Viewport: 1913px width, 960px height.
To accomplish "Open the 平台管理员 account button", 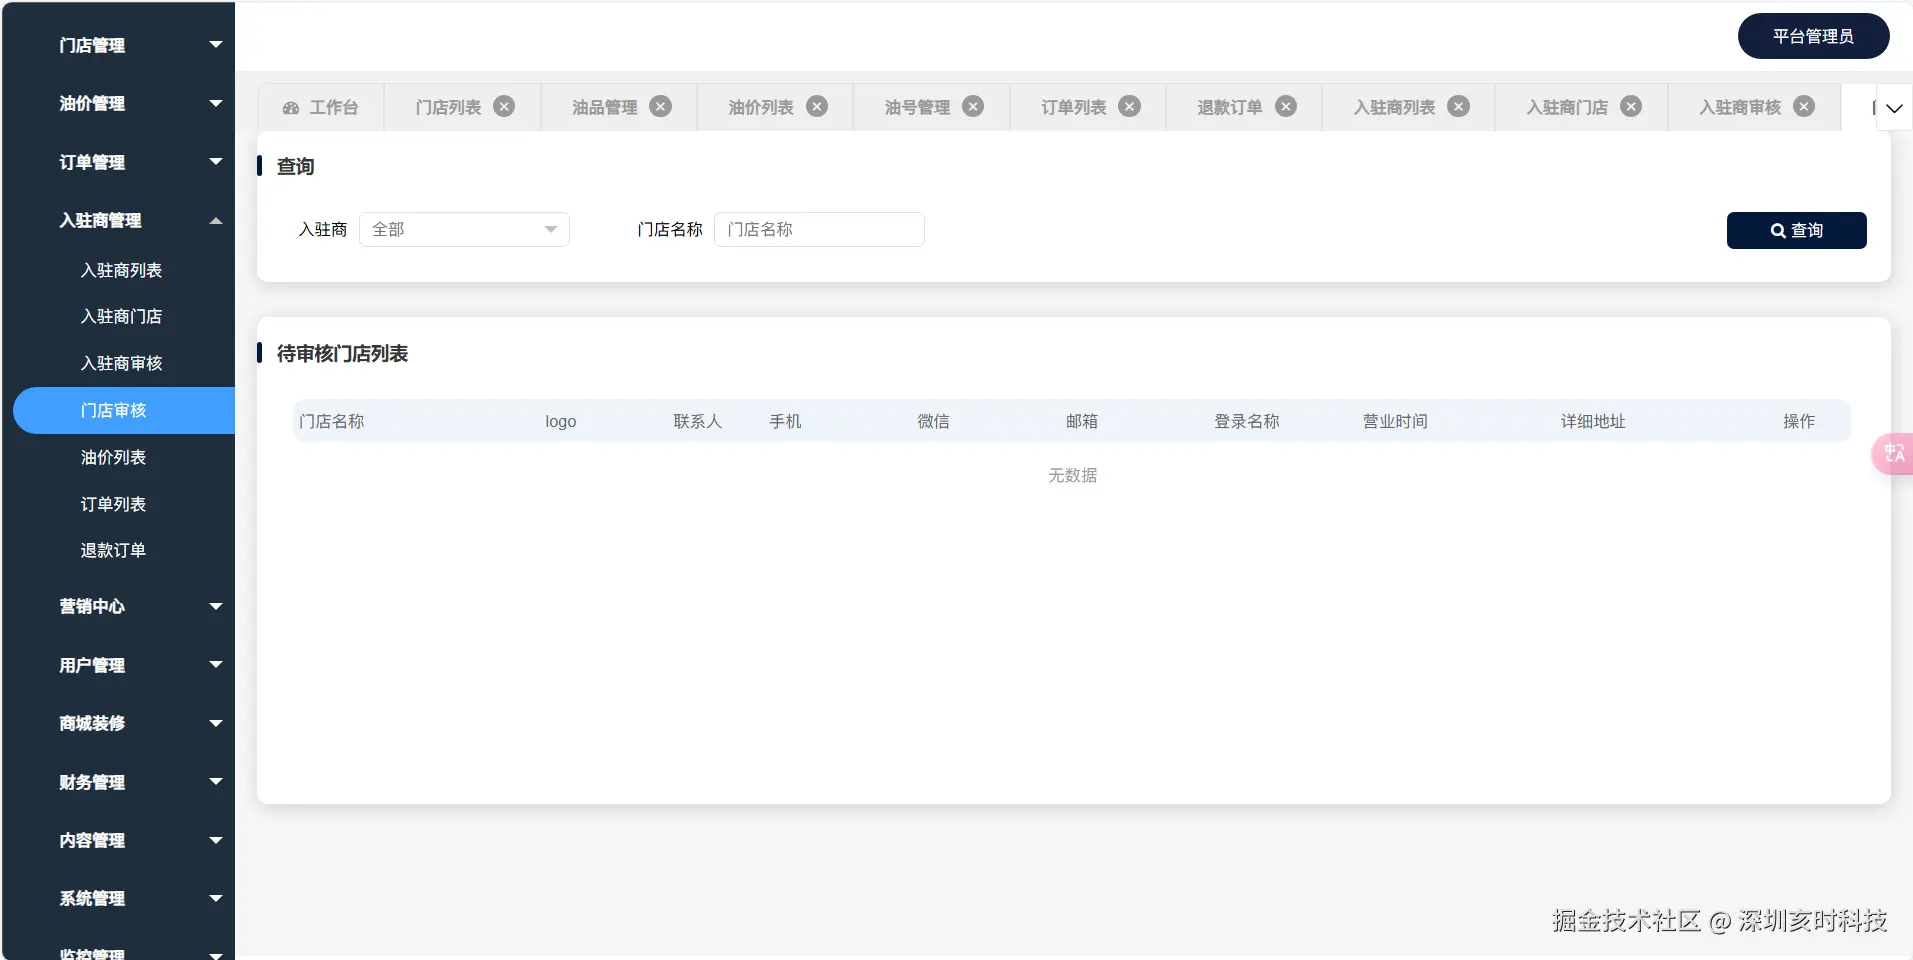I will (1813, 36).
